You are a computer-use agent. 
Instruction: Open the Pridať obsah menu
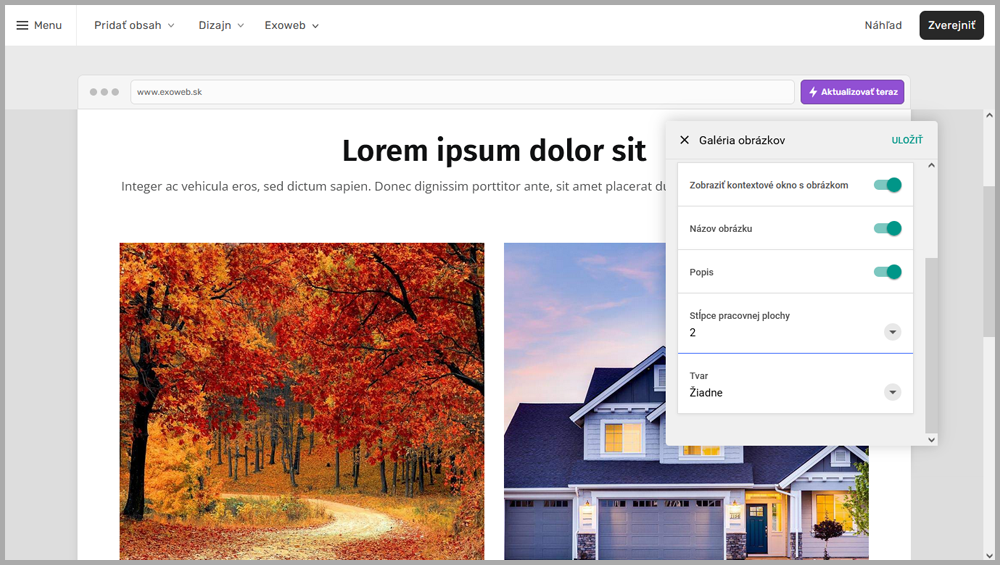(134, 25)
